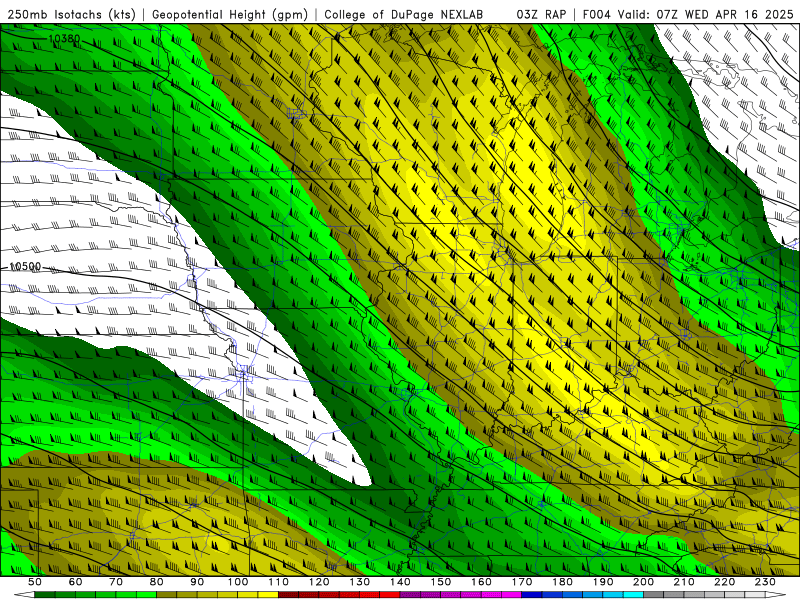Image resolution: width=800 pixels, height=600 pixels.
Task: Select the bright red swatch ending at 140
Action: (x=390, y=595)
